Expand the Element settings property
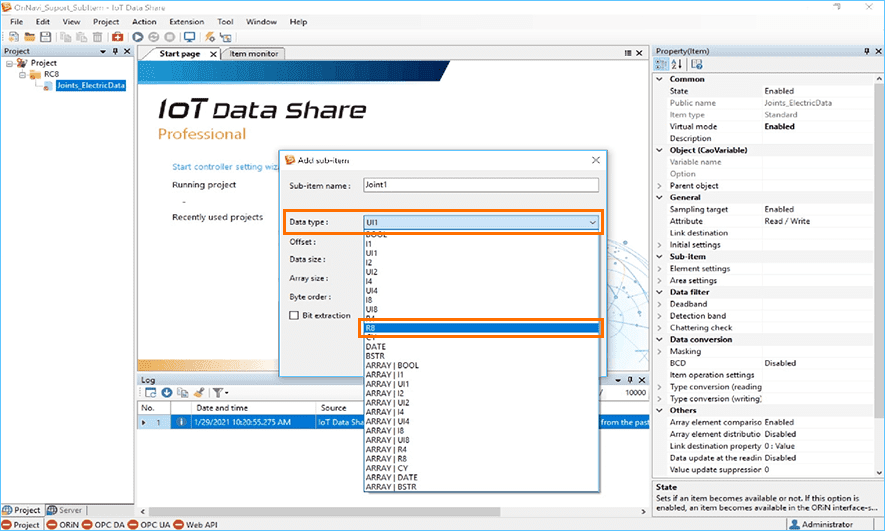 pyautogui.click(x=659, y=269)
